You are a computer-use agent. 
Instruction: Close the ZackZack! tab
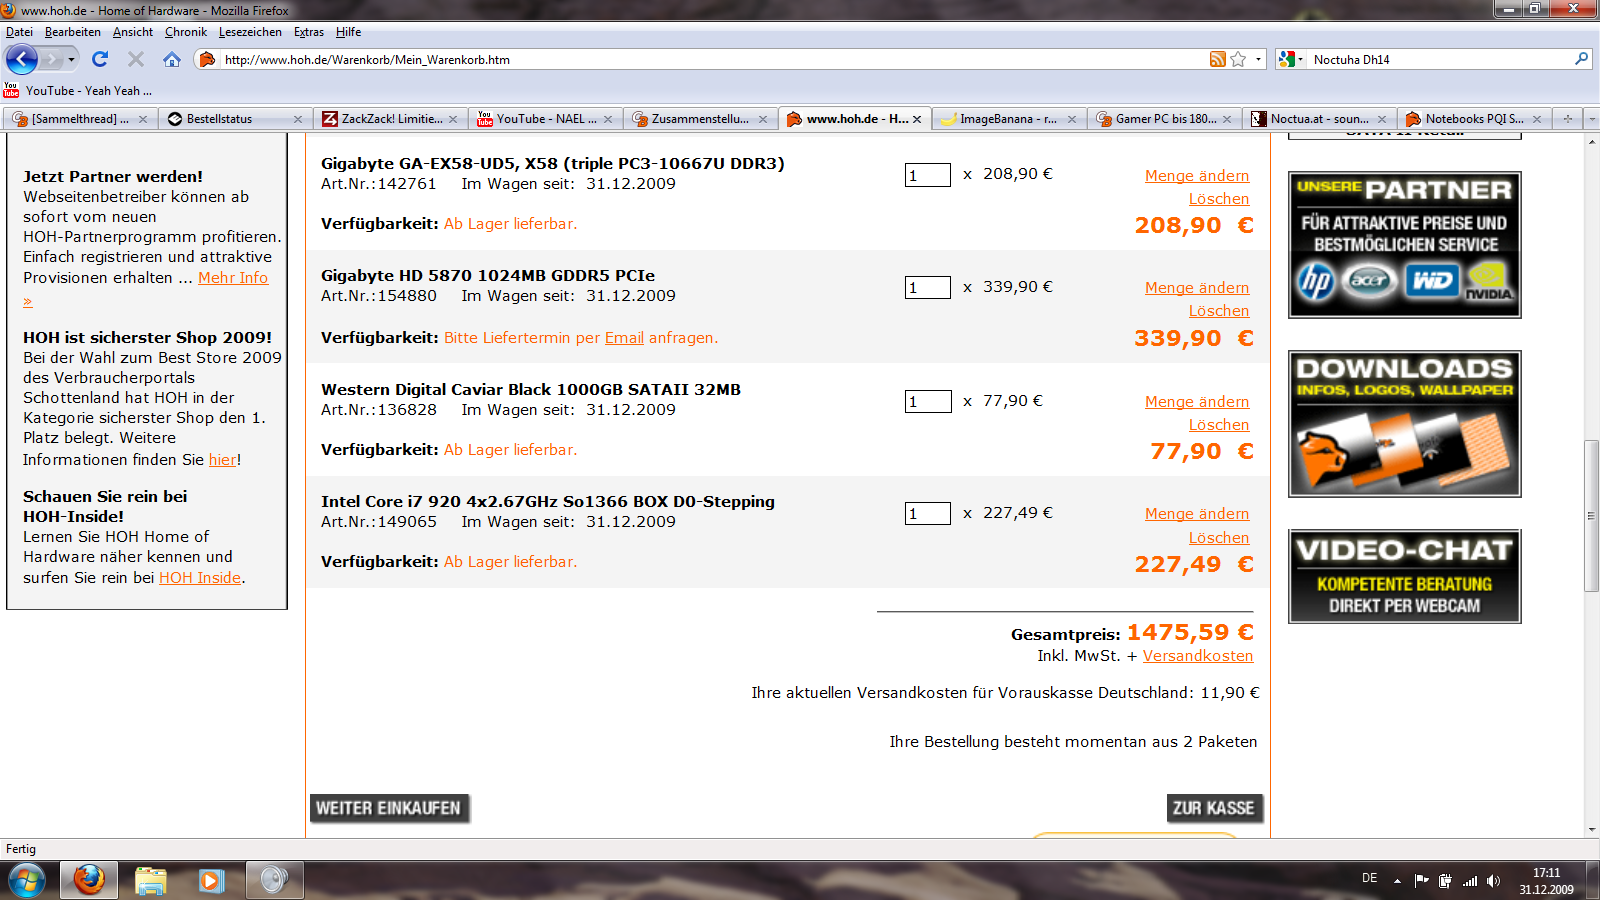pos(453,119)
